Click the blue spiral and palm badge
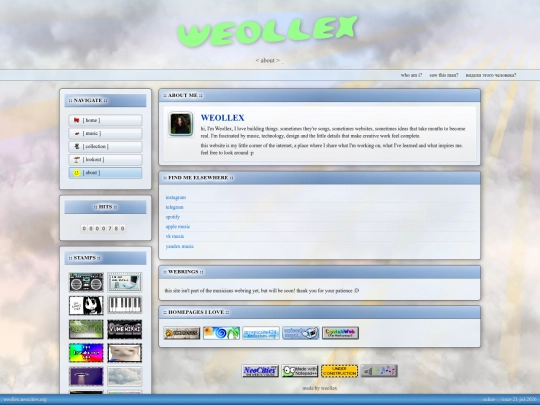 tap(221, 333)
